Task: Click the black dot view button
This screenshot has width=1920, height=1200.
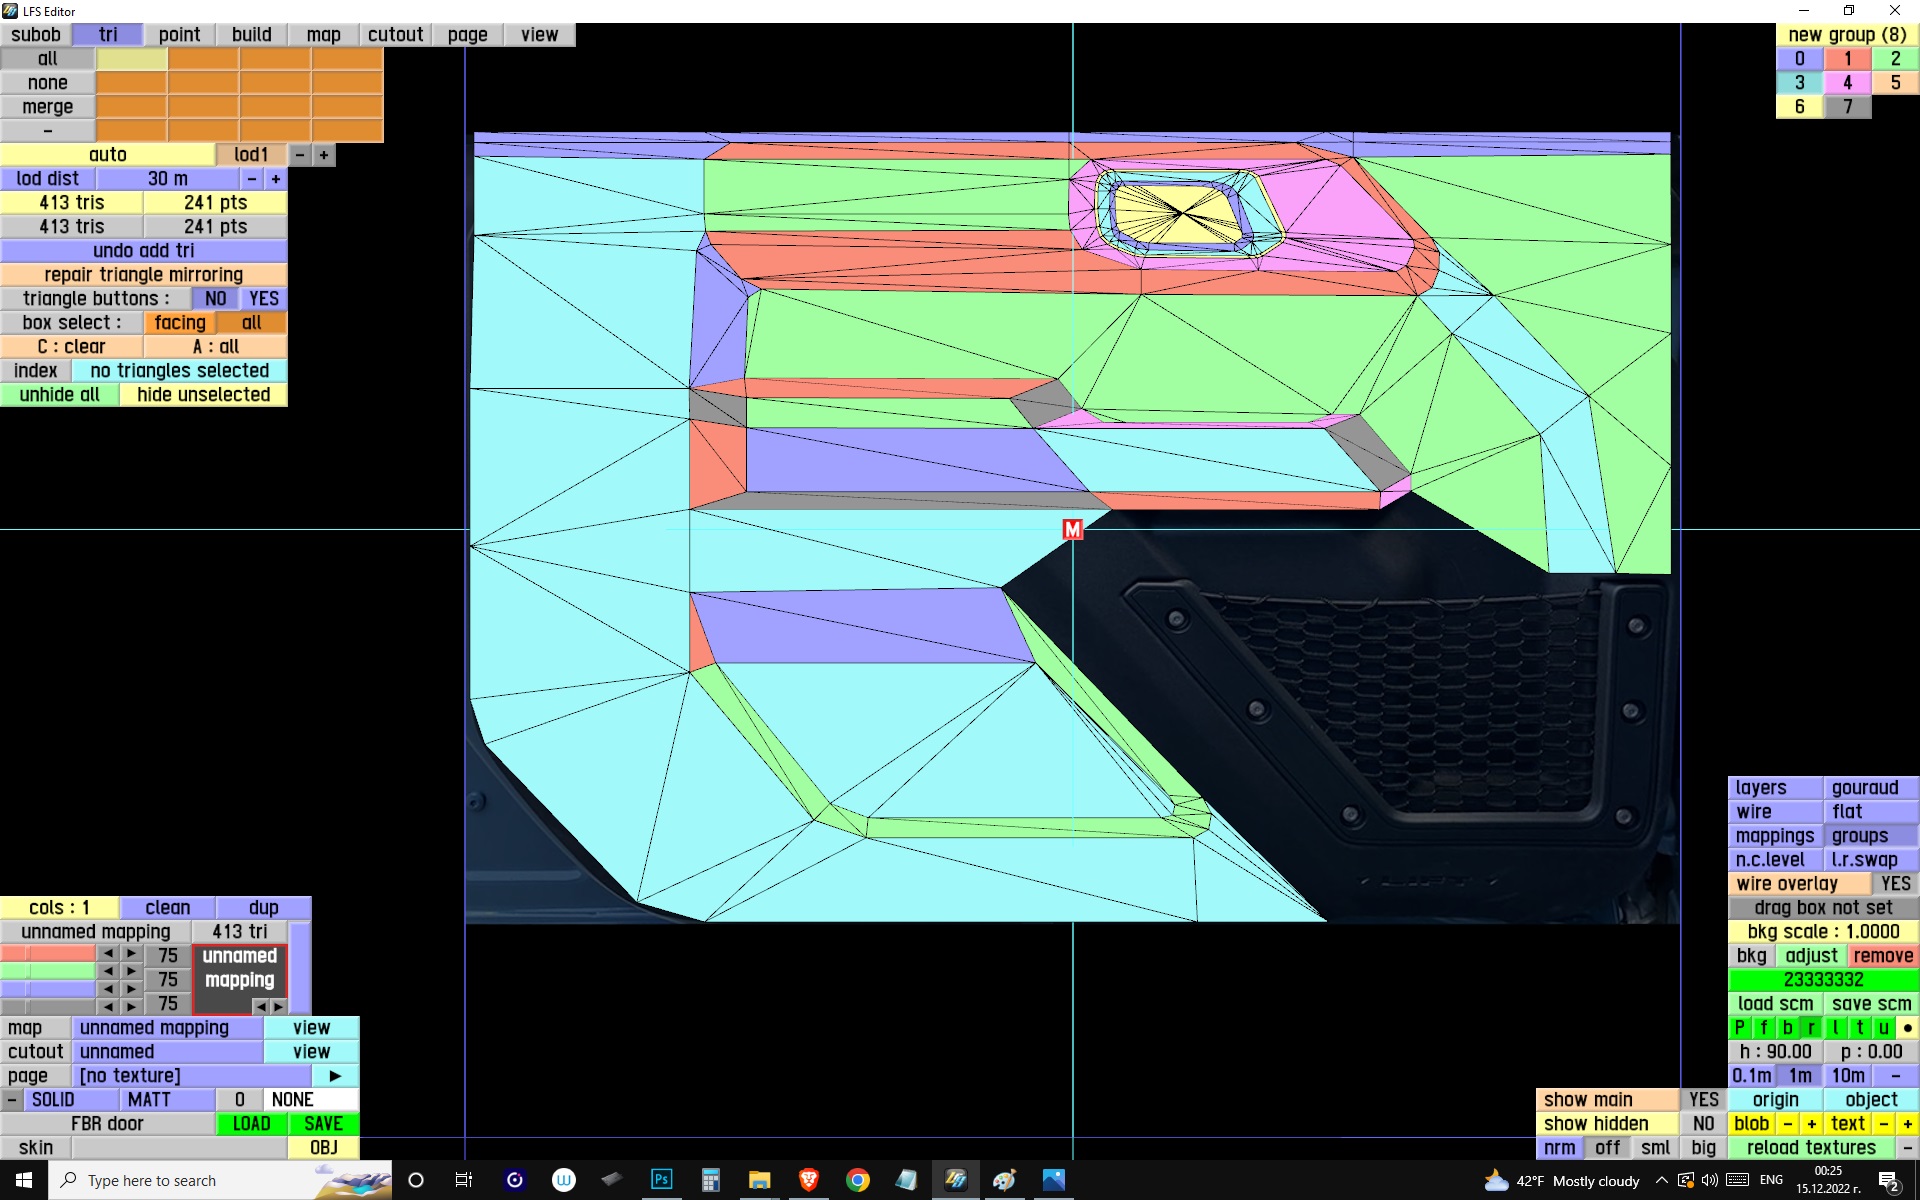Action: (1907, 1028)
